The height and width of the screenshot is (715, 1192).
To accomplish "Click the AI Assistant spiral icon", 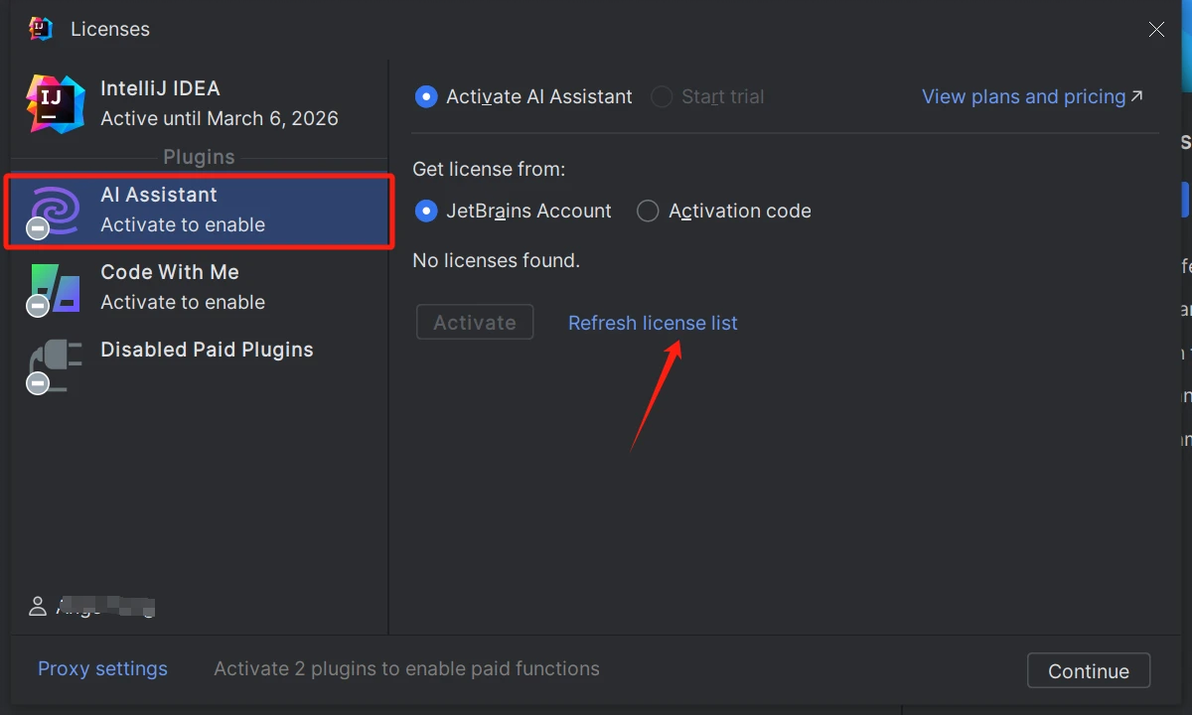I will click(54, 210).
